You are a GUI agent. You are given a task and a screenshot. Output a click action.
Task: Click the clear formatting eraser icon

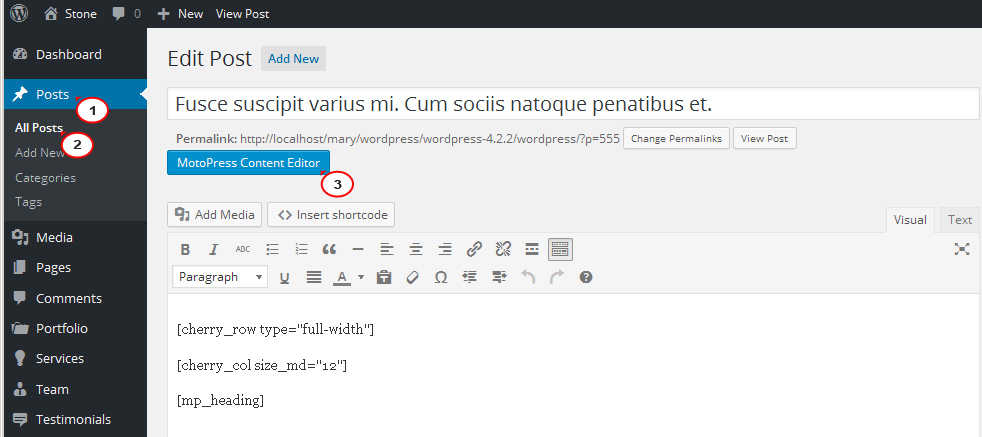coord(412,277)
